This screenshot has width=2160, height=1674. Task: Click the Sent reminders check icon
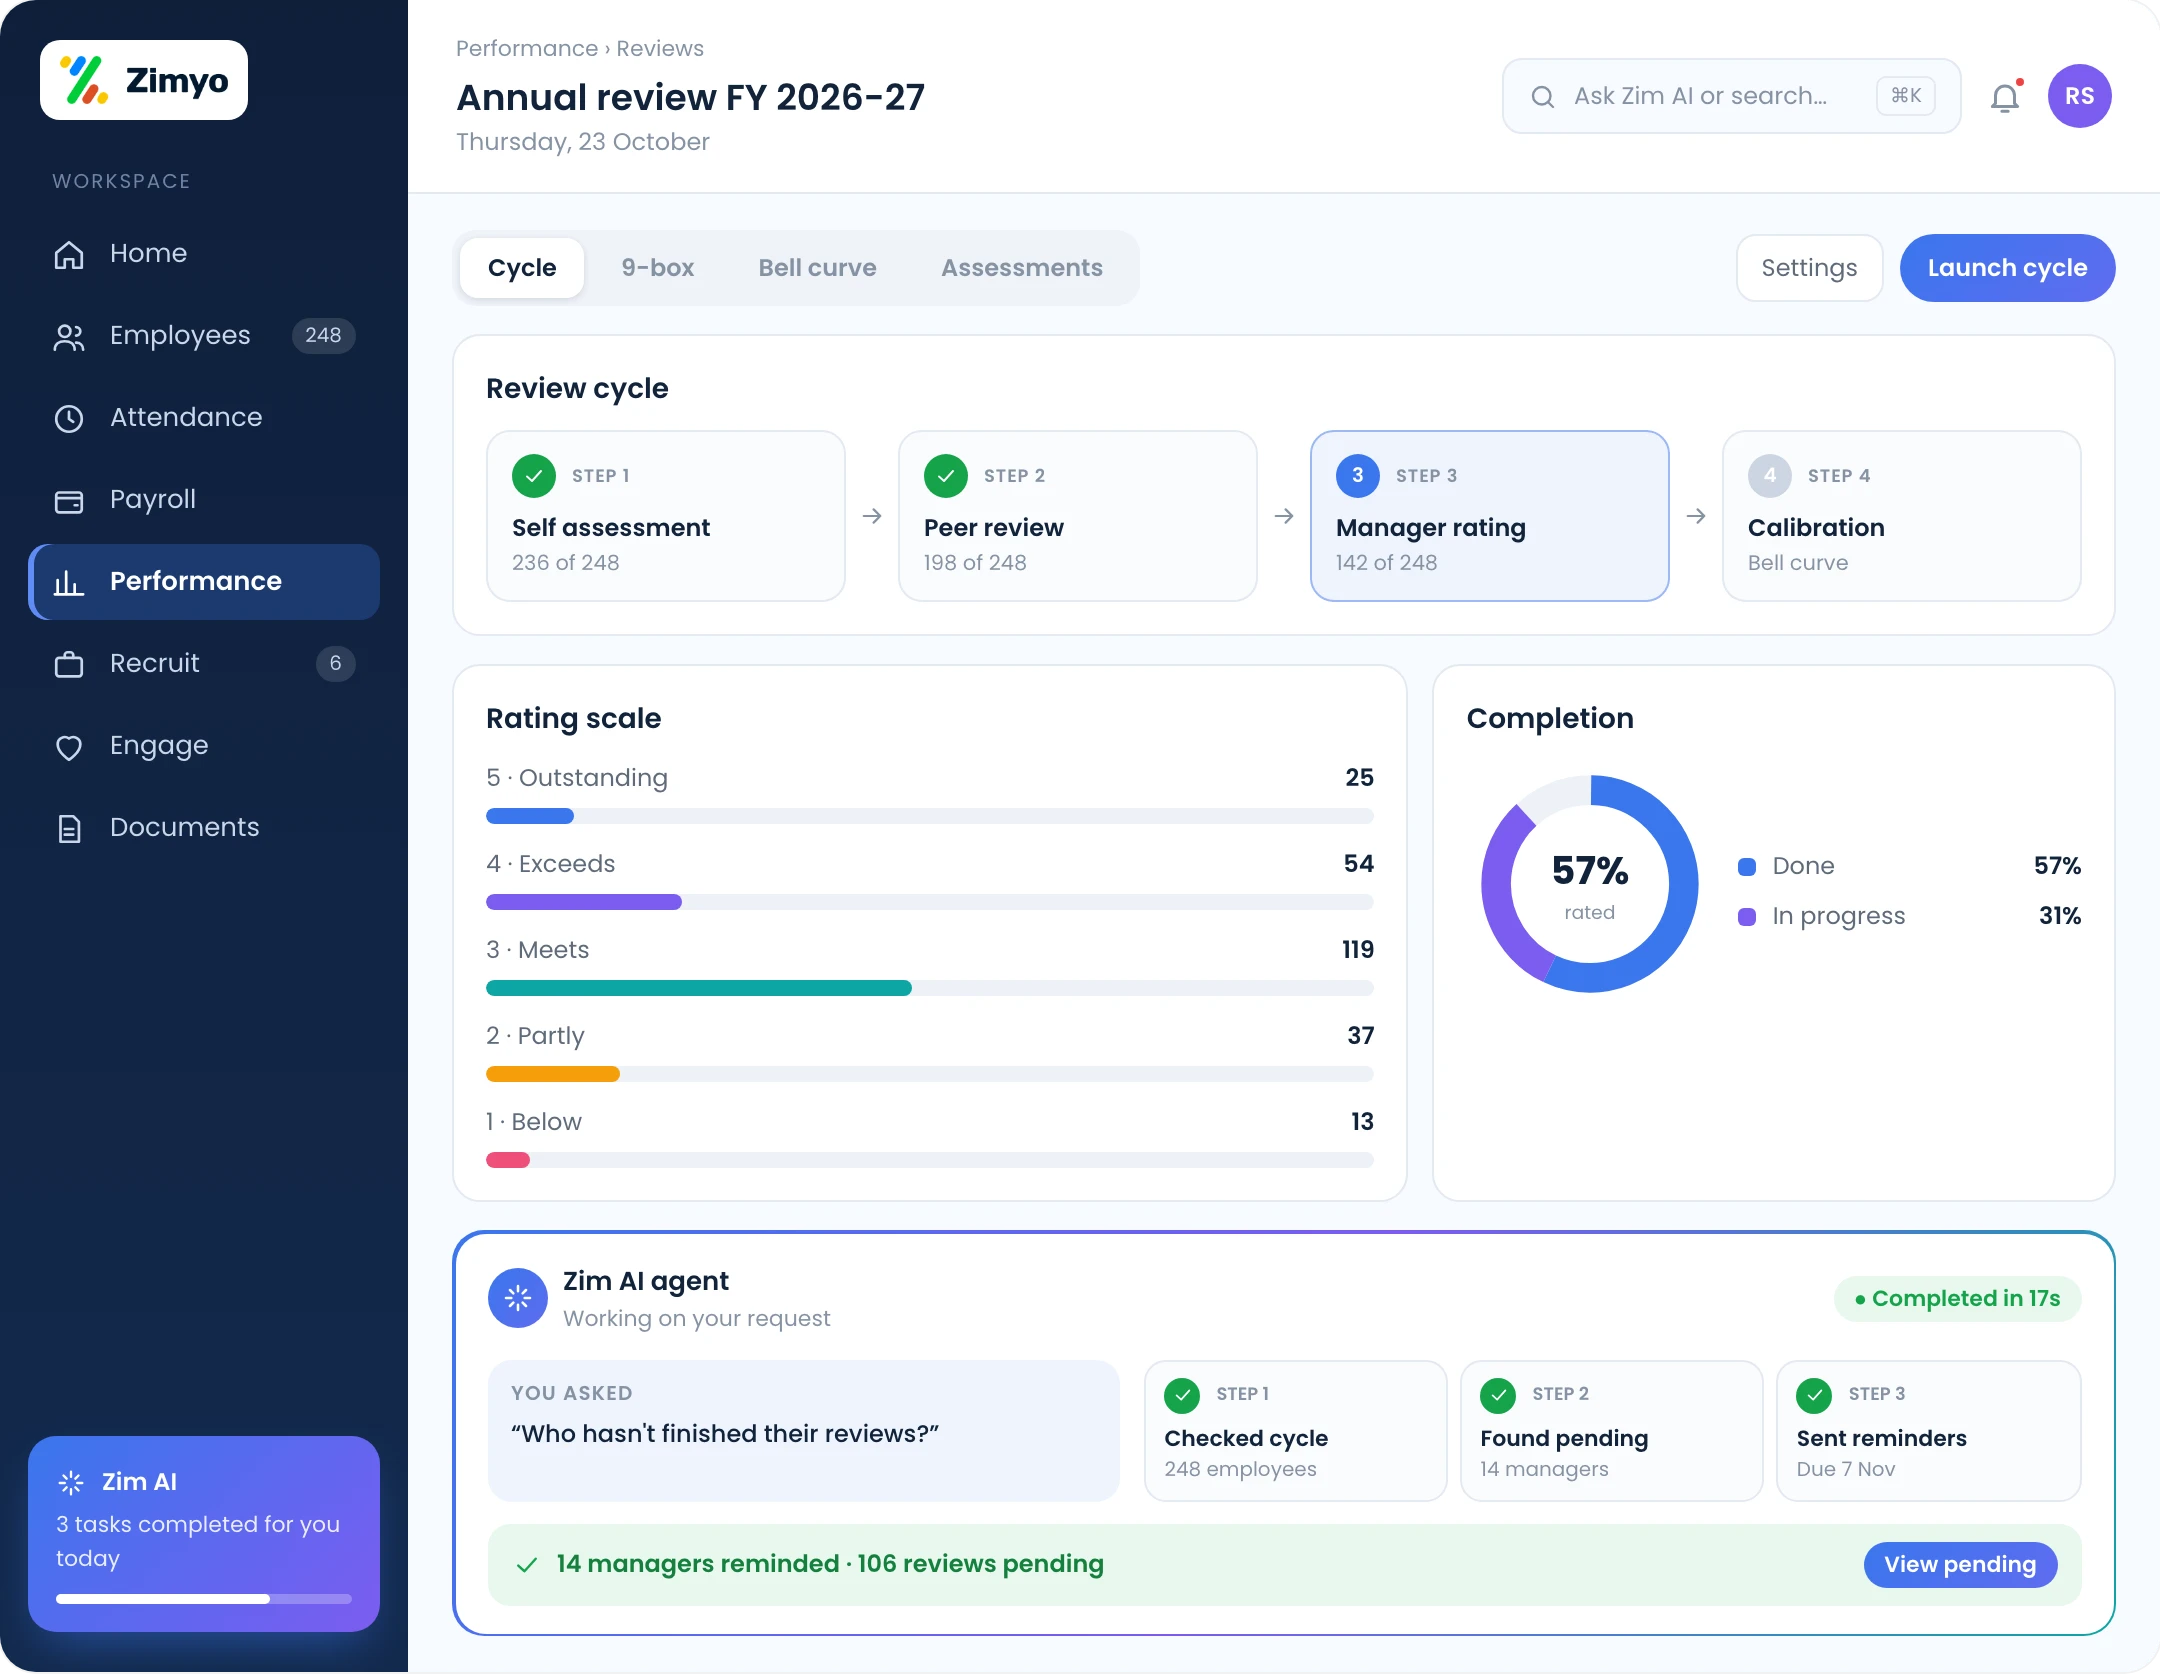[x=1814, y=1395]
